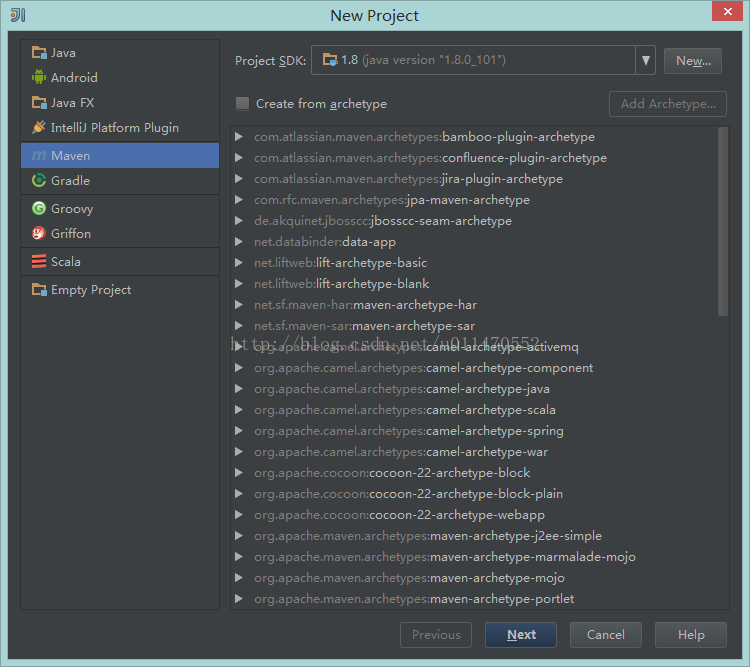750x667 pixels.
Task: Select cocoon-22-archetype-block row text
Action: pyautogui.click(x=392, y=473)
